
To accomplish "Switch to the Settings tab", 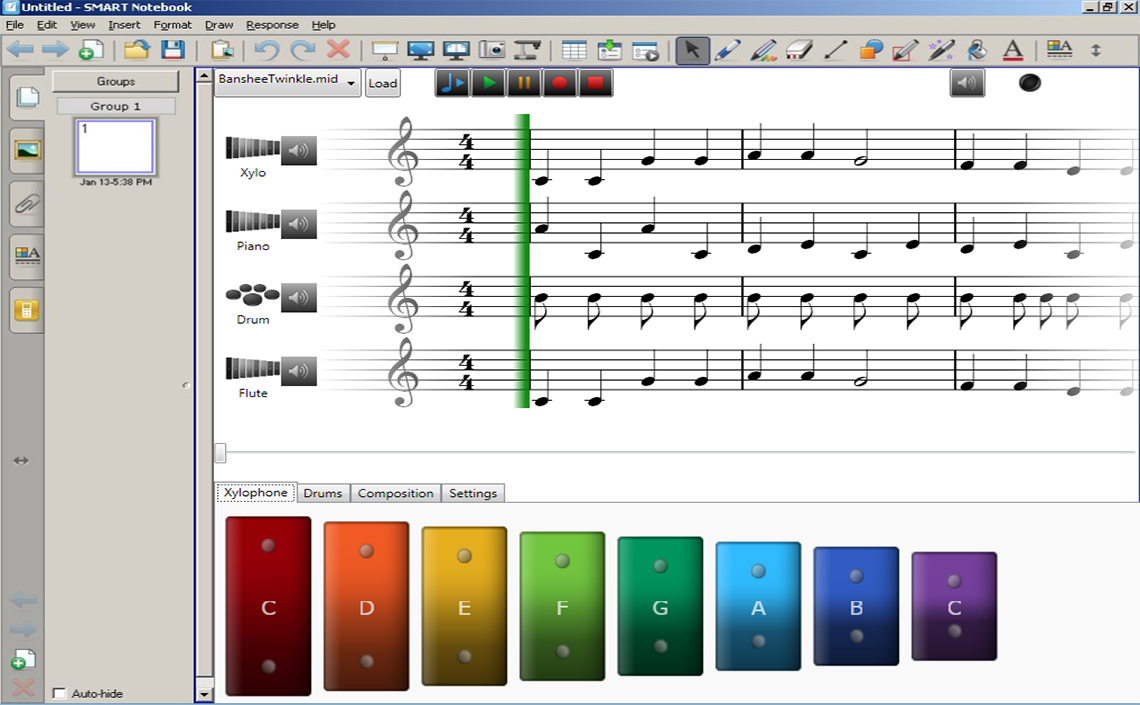I will [x=473, y=493].
